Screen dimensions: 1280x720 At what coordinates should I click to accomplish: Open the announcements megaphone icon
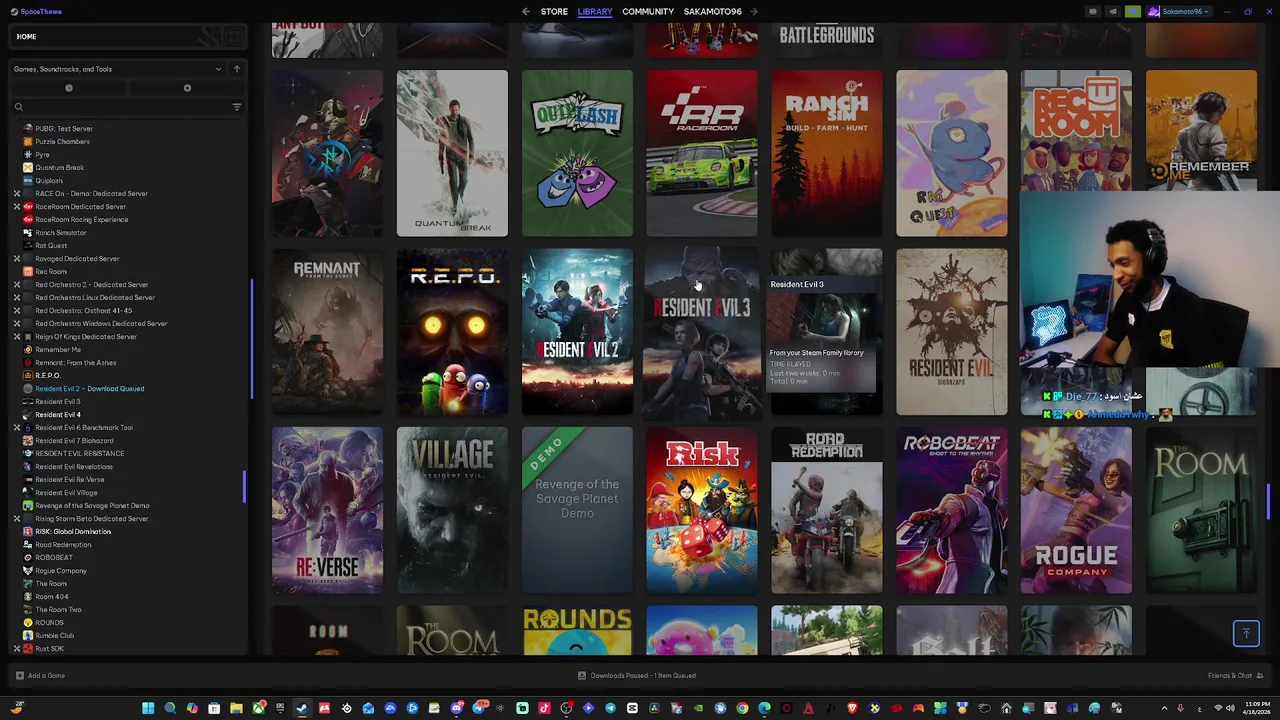(x=1112, y=12)
